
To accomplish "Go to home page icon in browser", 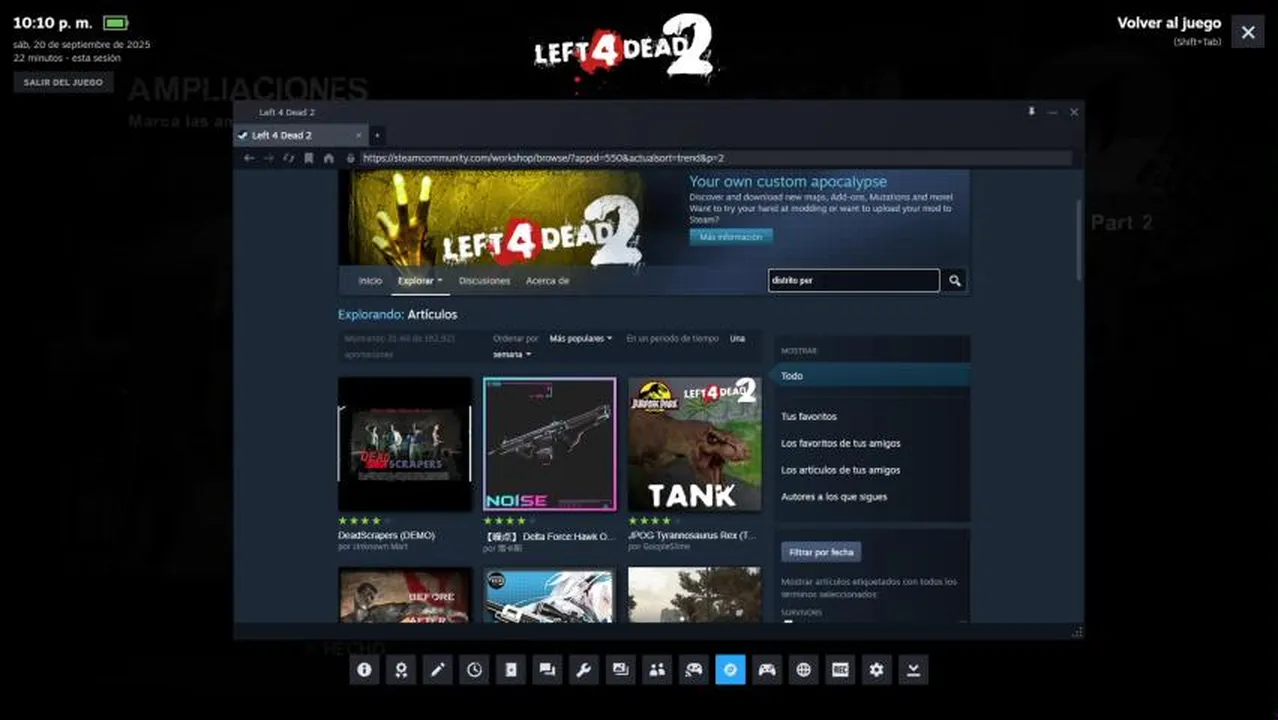I will click(x=328, y=158).
